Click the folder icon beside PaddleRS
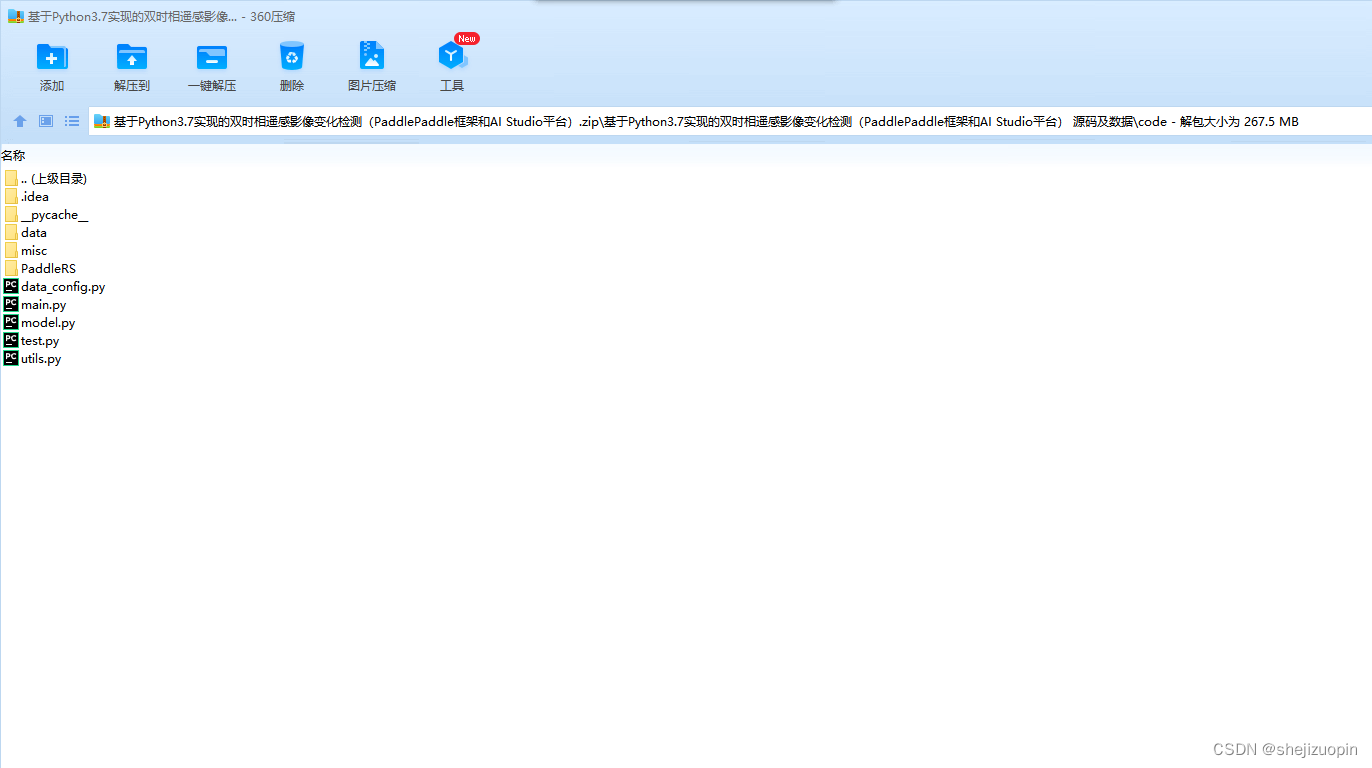This screenshot has width=1372, height=768. [11, 268]
